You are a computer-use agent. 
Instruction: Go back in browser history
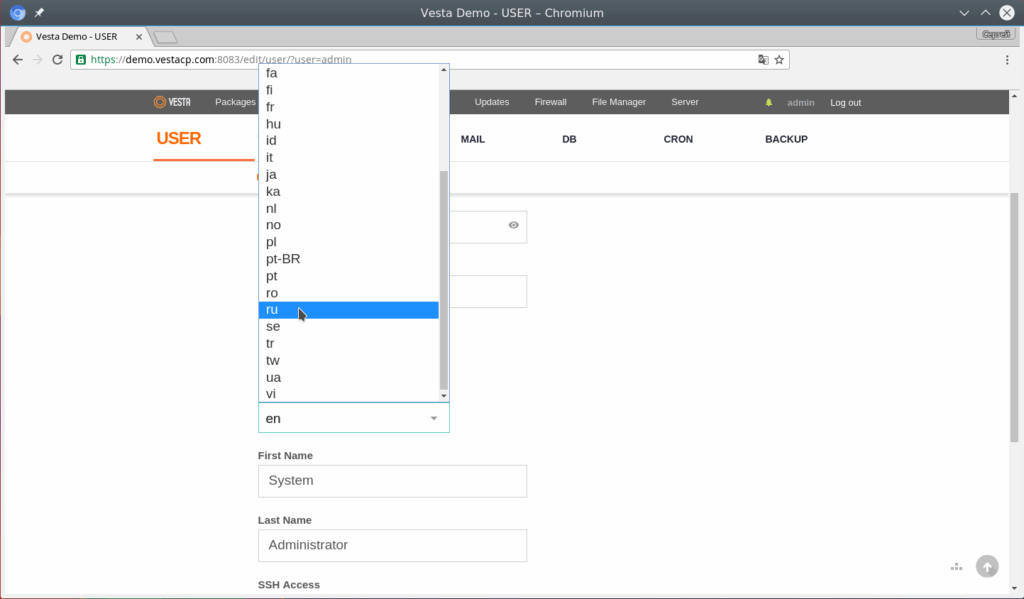18,59
